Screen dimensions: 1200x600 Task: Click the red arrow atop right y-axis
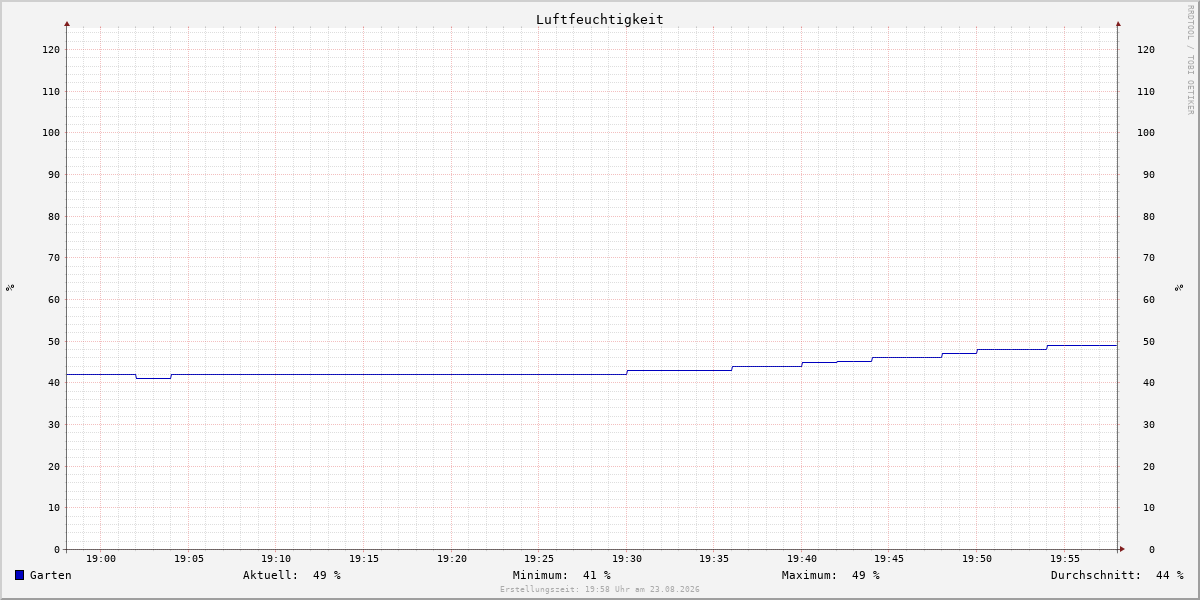click(1118, 23)
